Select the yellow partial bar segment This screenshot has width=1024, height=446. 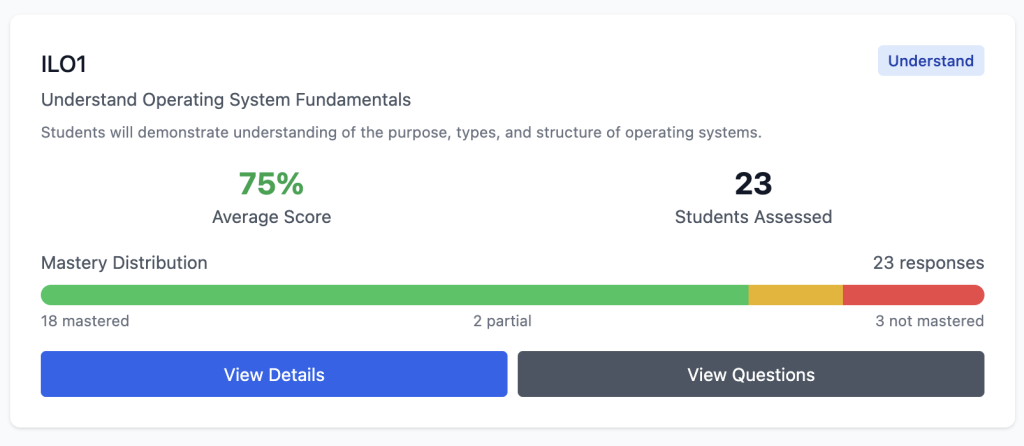pyautogui.click(x=795, y=295)
